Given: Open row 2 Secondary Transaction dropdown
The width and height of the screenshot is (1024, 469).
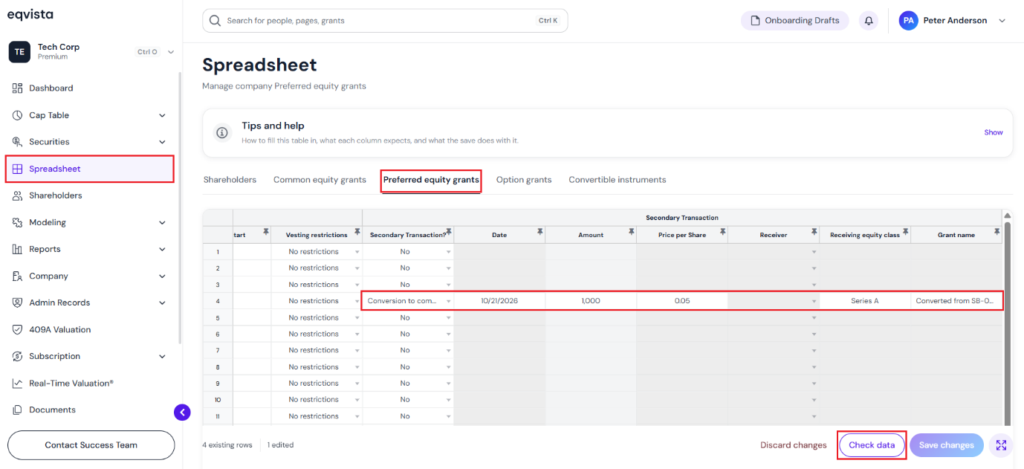Looking at the screenshot, I should tap(449, 268).
